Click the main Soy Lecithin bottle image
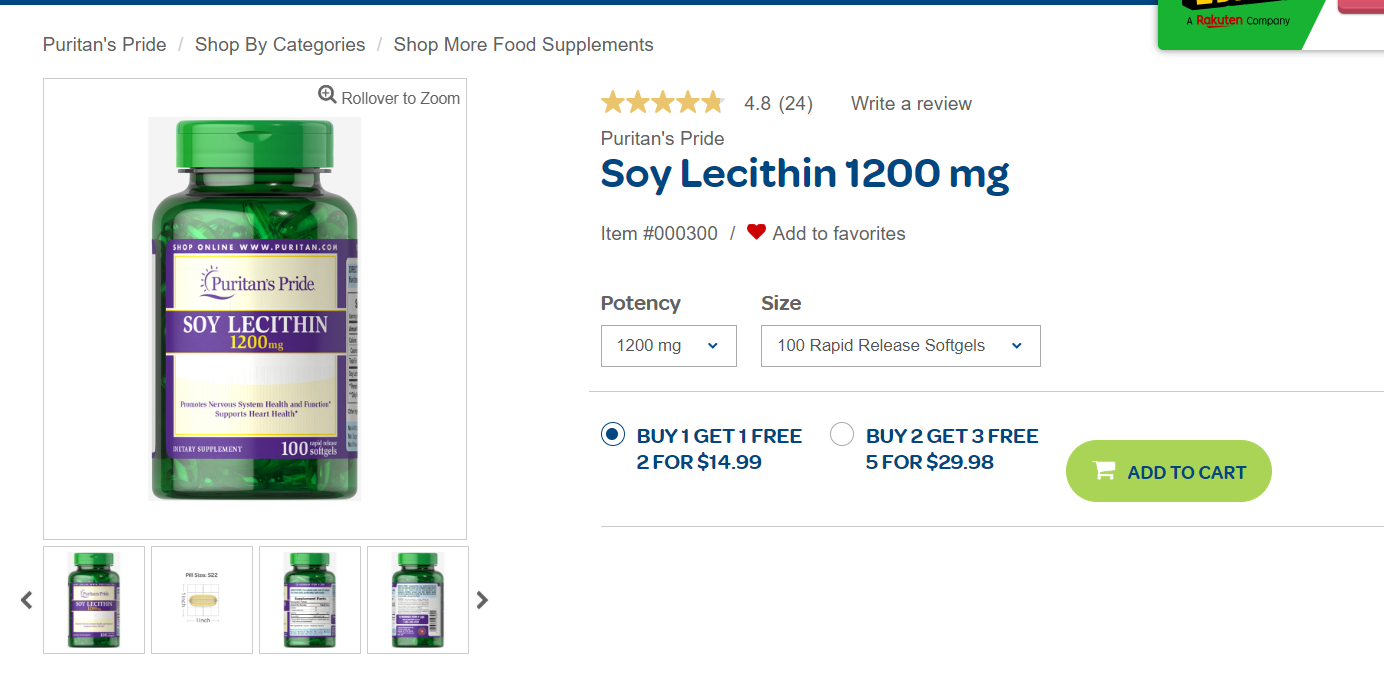The image size is (1384, 679). [x=254, y=309]
